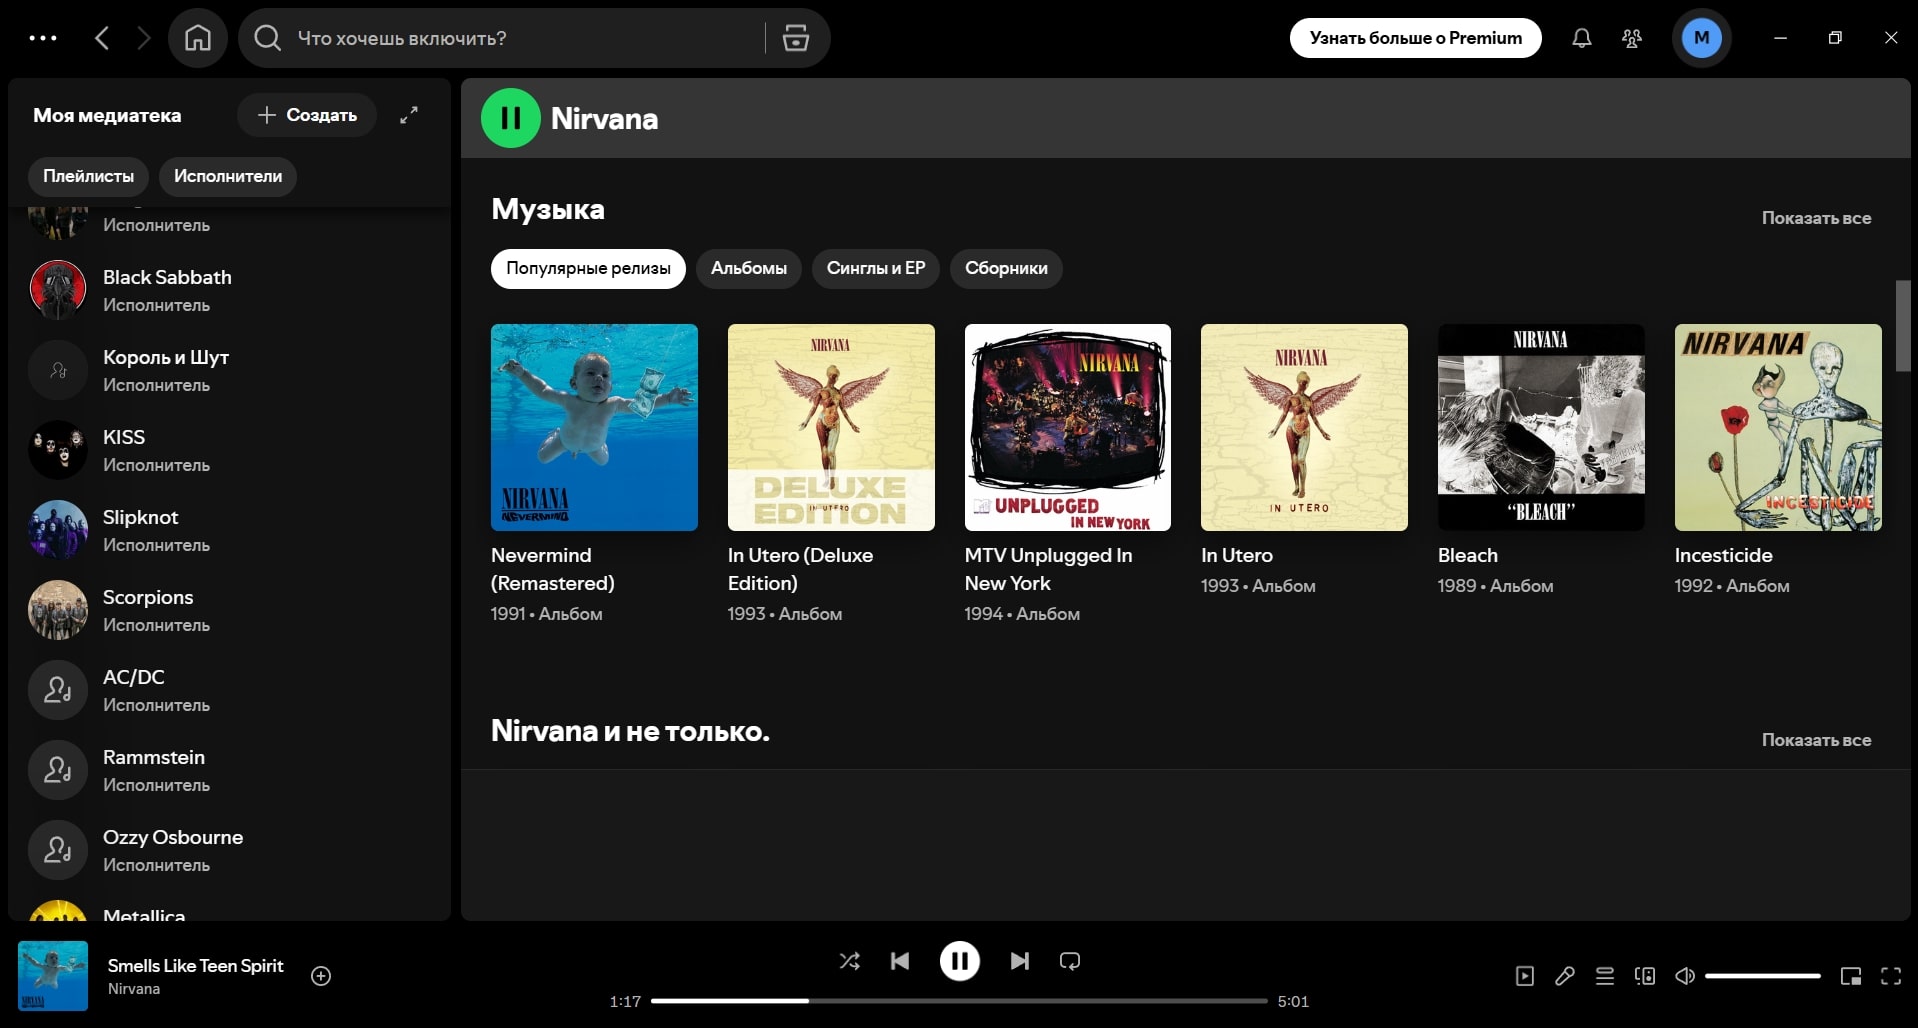This screenshot has height=1028, width=1918.
Task: Go back with the left arrow
Action: [x=102, y=38]
